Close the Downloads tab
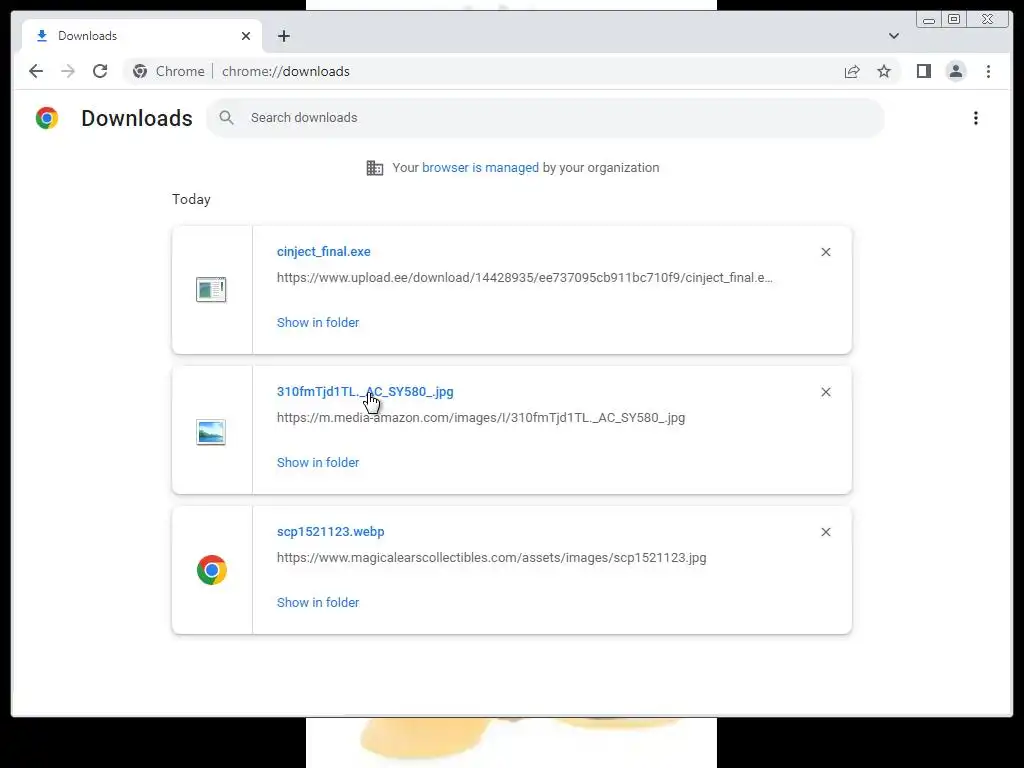The height and width of the screenshot is (768, 1024). click(x=246, y=36)
